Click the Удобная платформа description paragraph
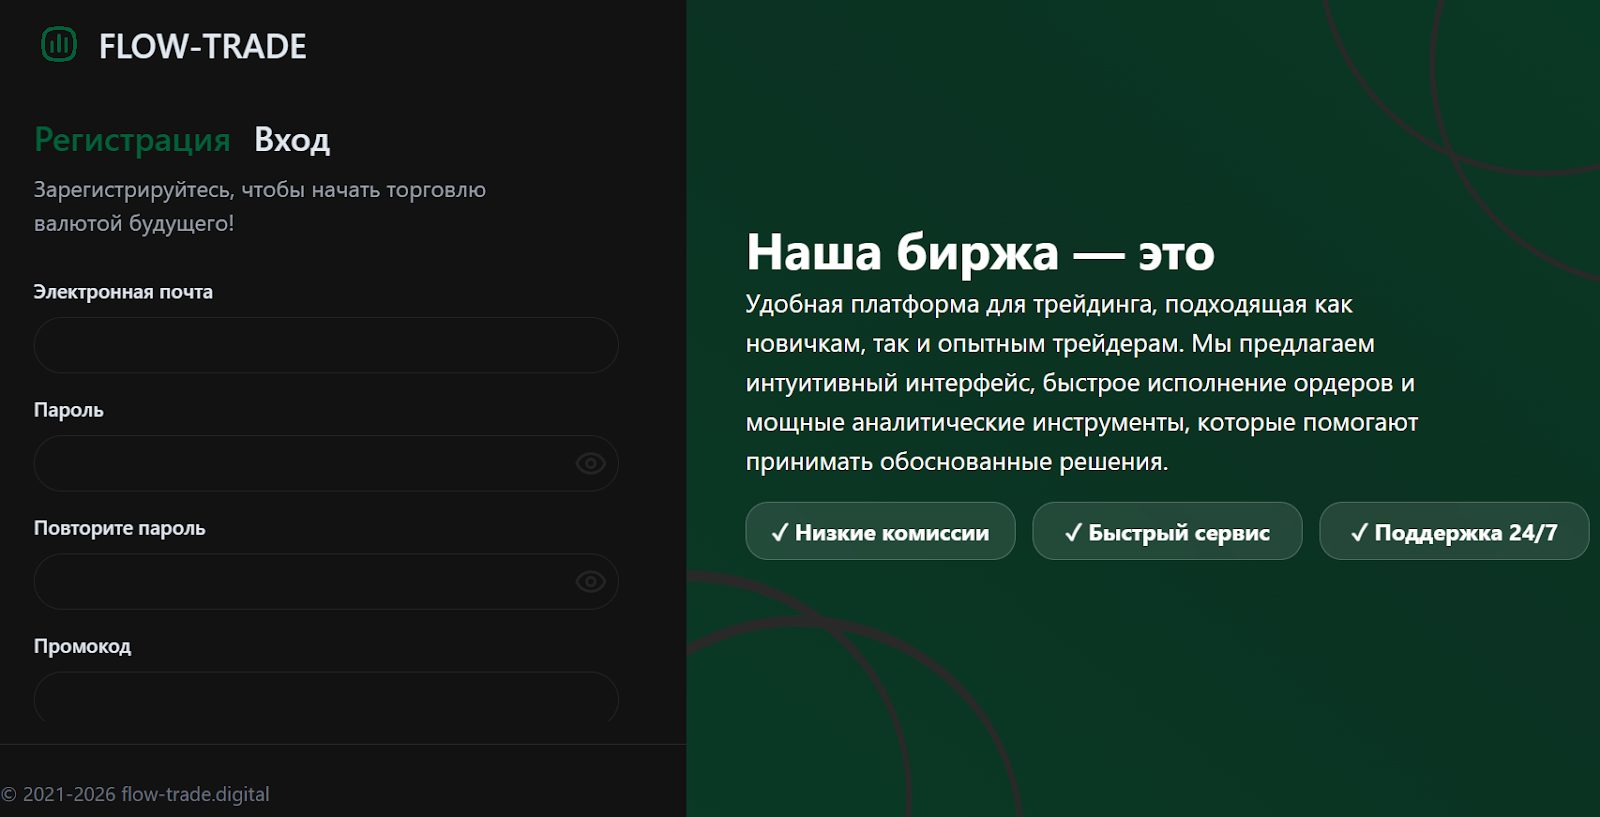1600x817 pixels. (1082, 383)
